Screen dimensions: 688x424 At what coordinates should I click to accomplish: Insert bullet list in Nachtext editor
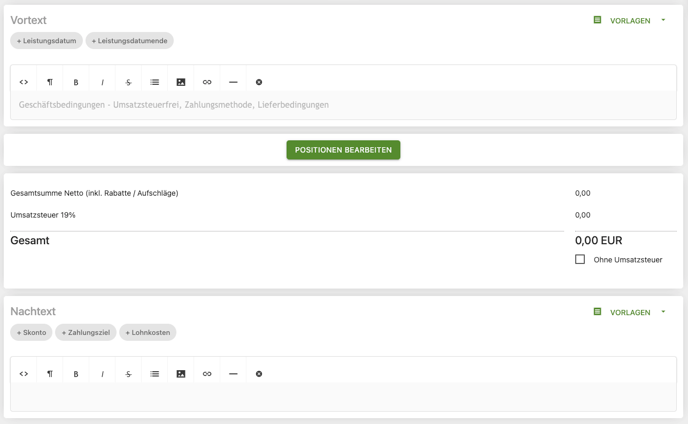click(x=155, y=374)
